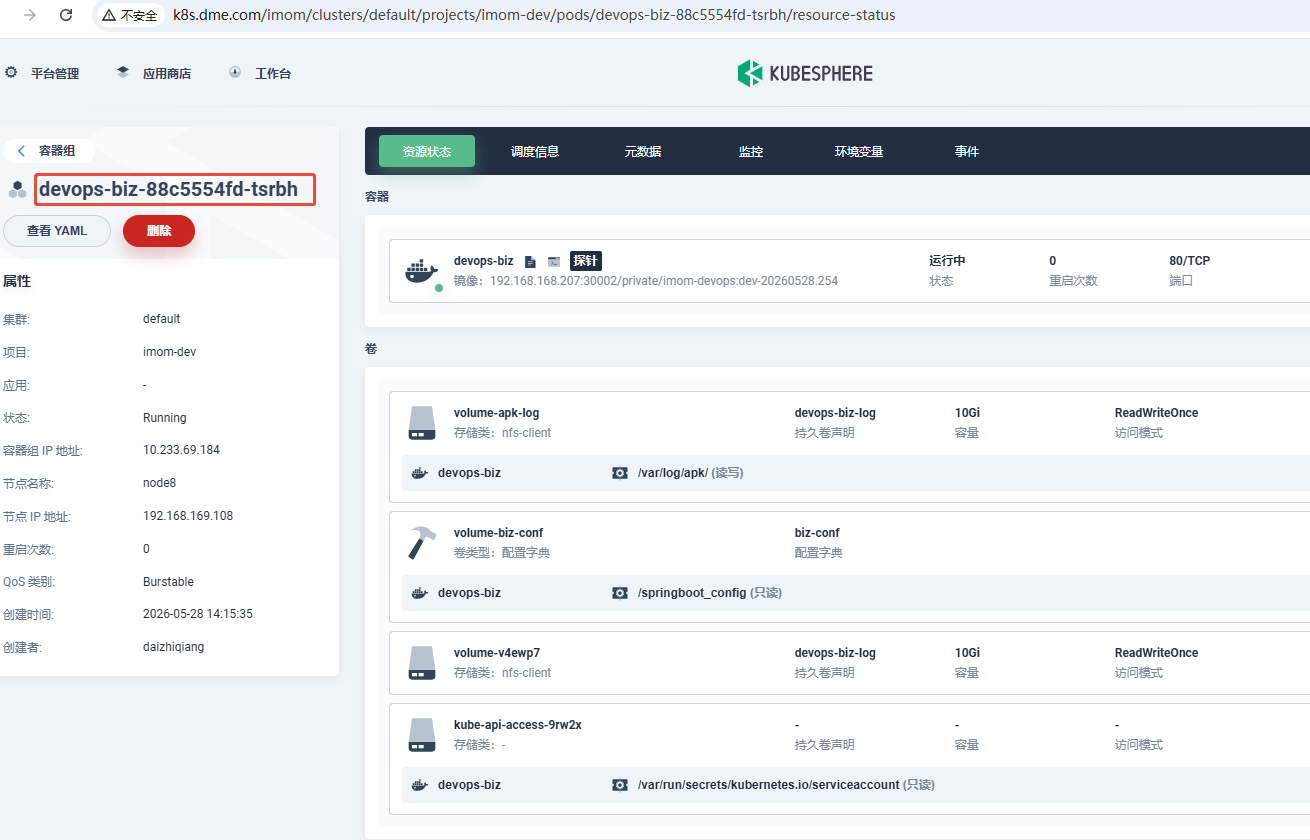This screenshot has height=840, width=1310.
Task: Click the volume-biz-conf hammer icon
Action: pyautogui.click(x=422, y=542)
